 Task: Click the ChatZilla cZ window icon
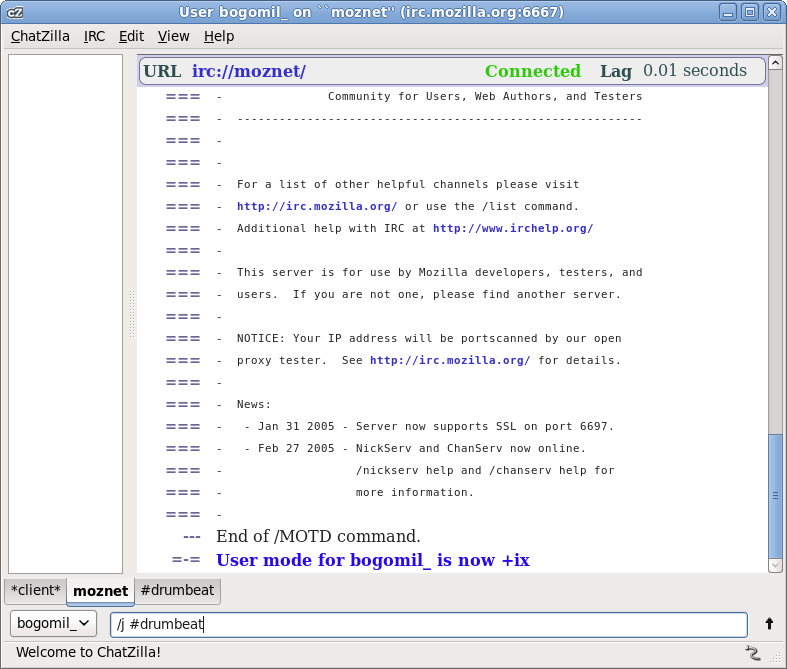click(15, 12)
